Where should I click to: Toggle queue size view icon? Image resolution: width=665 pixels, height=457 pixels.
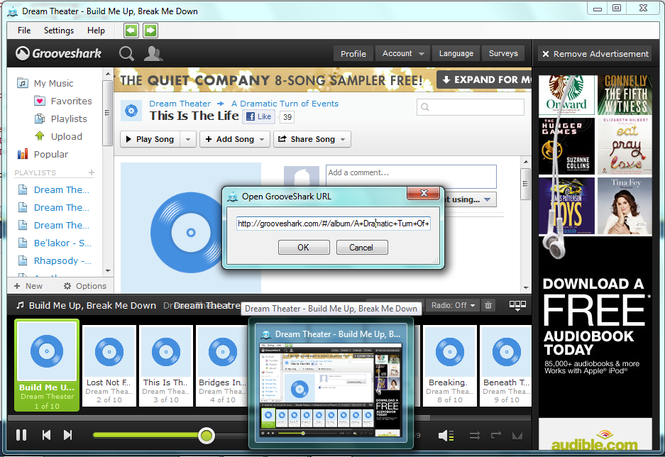517,306
